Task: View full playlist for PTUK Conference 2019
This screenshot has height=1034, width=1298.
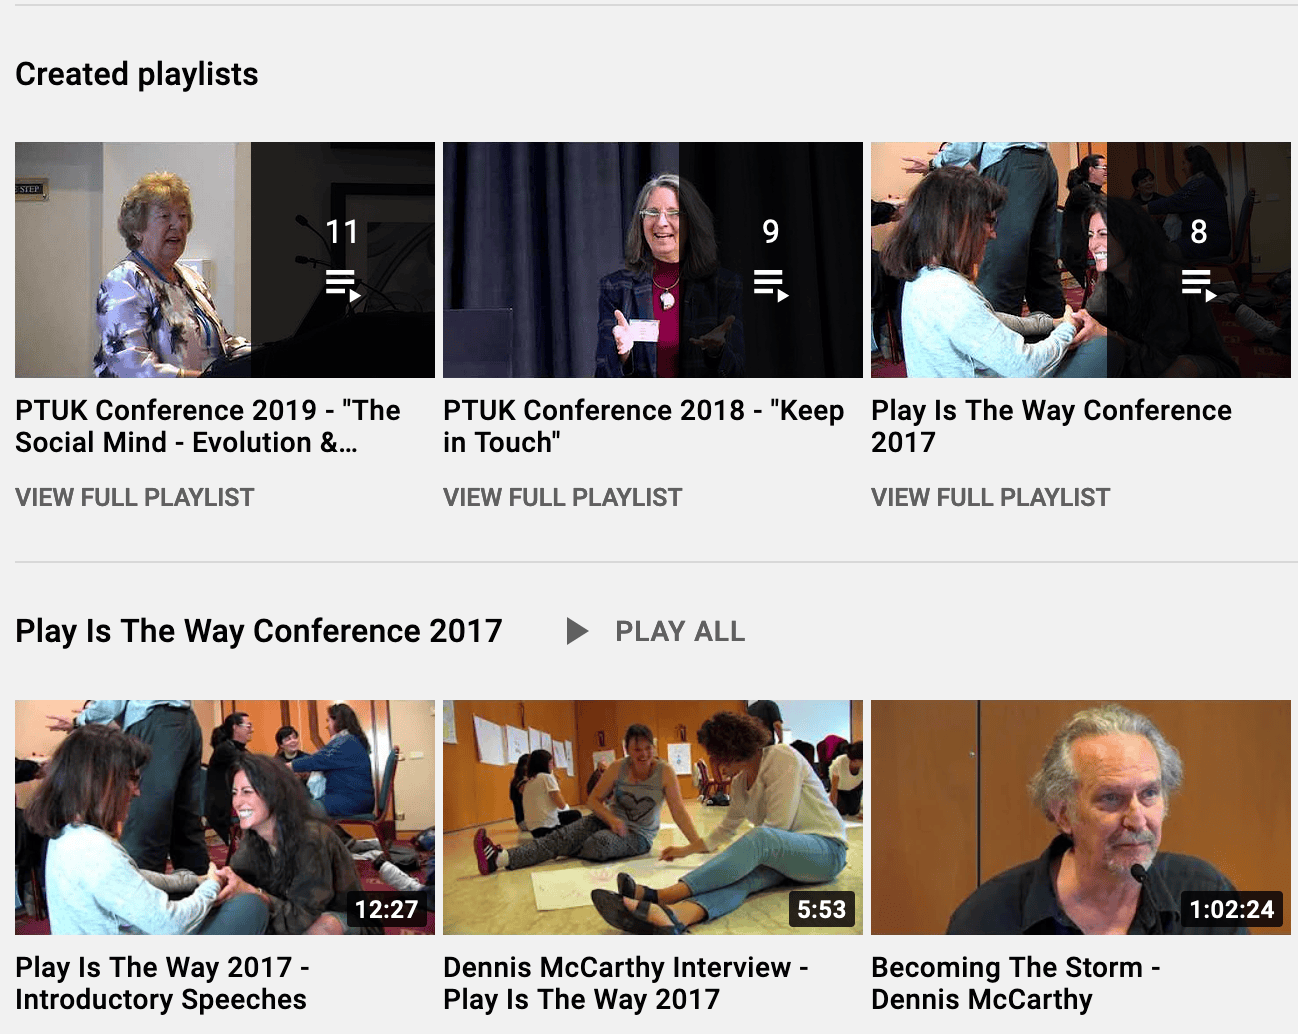Action: click(135, 497)
